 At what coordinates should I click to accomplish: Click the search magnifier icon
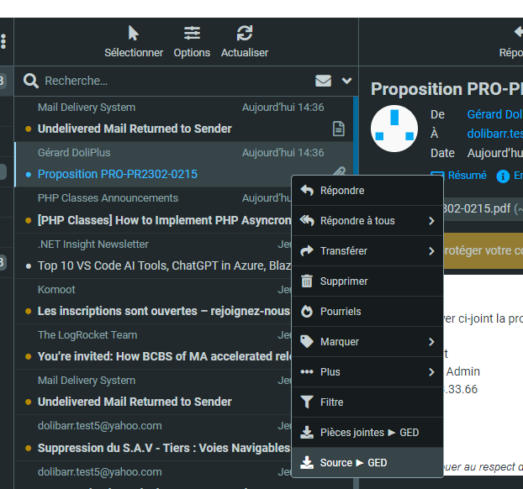click(x=31, y=81)
